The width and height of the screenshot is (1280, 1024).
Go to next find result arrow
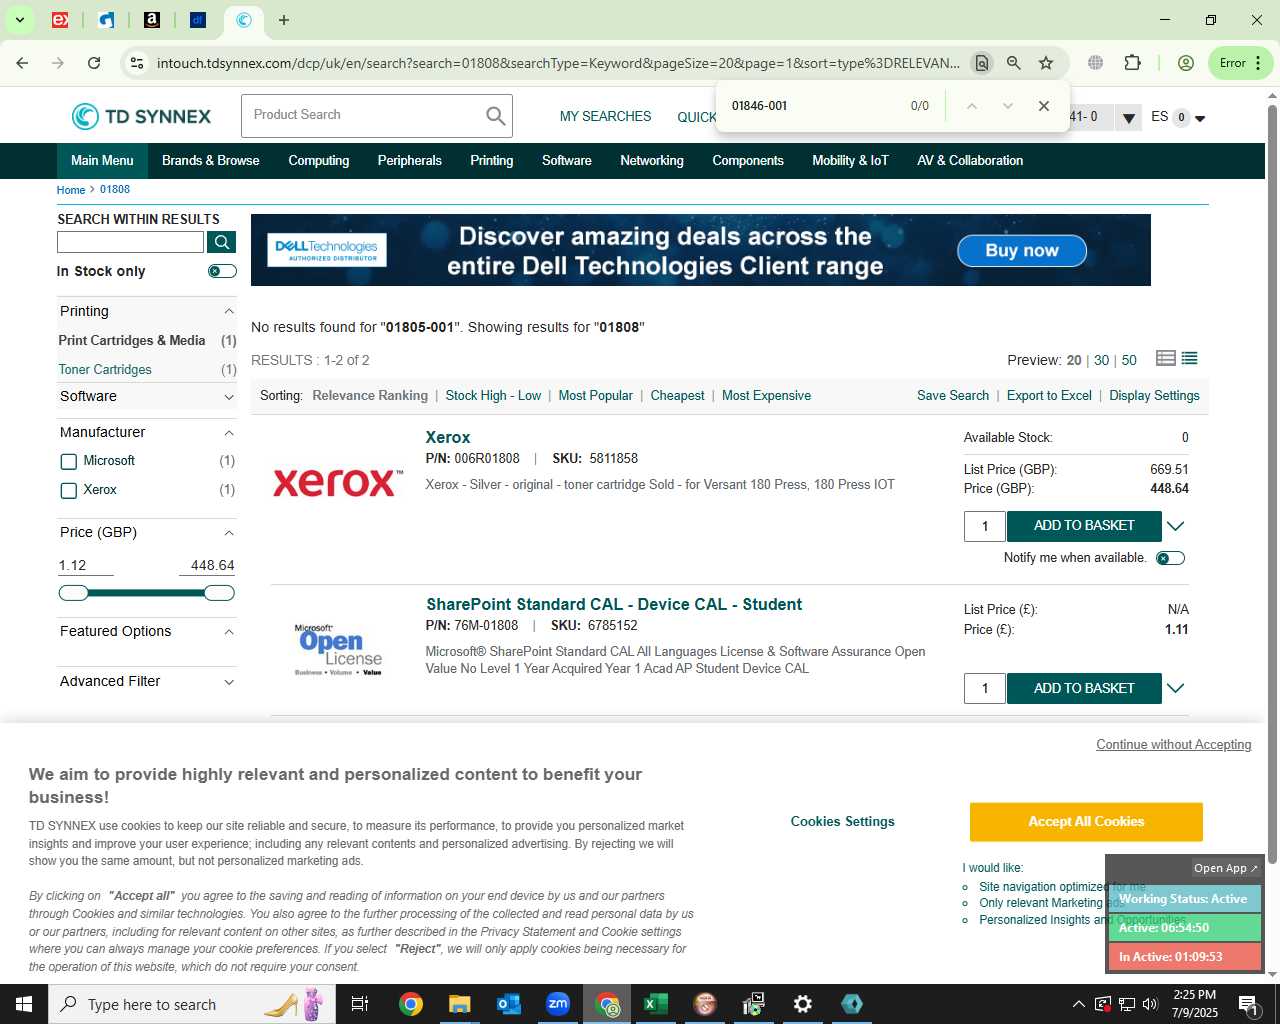point(1007,106)
